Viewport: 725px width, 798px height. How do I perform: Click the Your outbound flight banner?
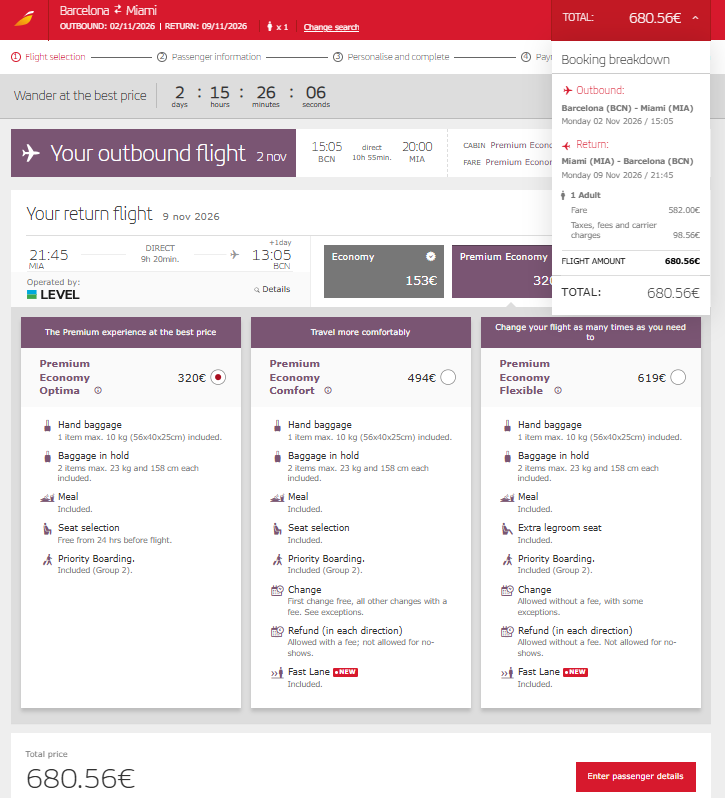pos(153,153)
